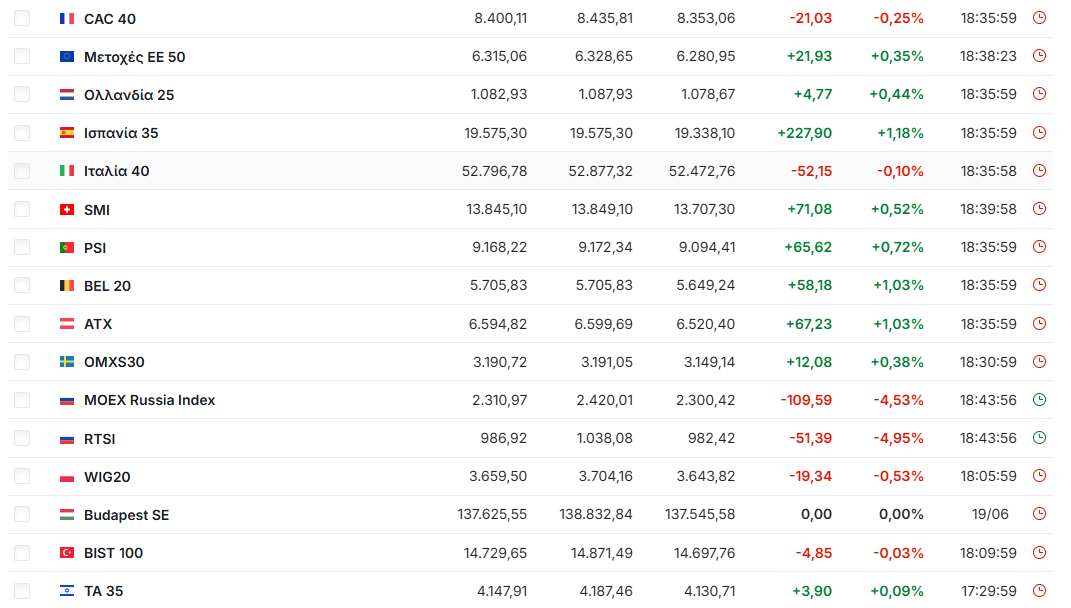The image size is (1071, 608).
Task: Click the Dutch flag beside Ολλανδία 25
Action: click(x=67, y=95)
